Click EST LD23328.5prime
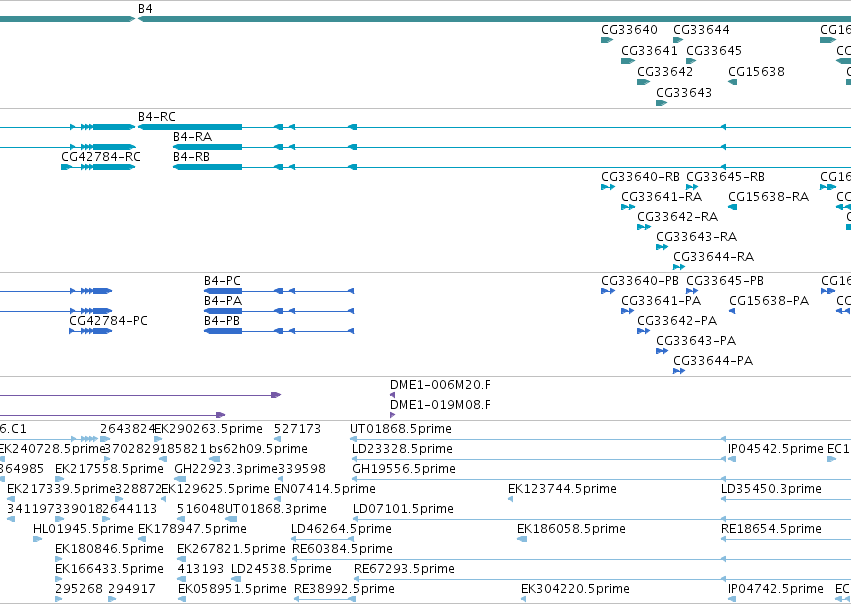The width and height of the screenshot is (851, 604). (402, 449)
